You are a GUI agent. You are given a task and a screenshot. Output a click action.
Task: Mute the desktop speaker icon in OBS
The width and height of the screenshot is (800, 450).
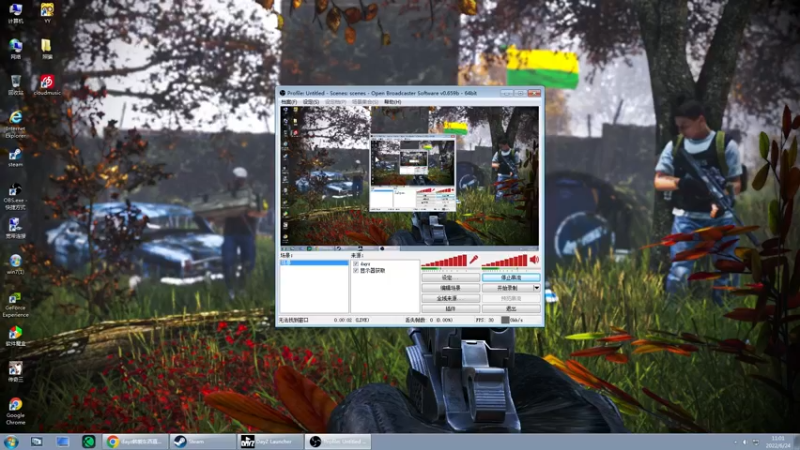pyautogui.click(x=534, y=260)
